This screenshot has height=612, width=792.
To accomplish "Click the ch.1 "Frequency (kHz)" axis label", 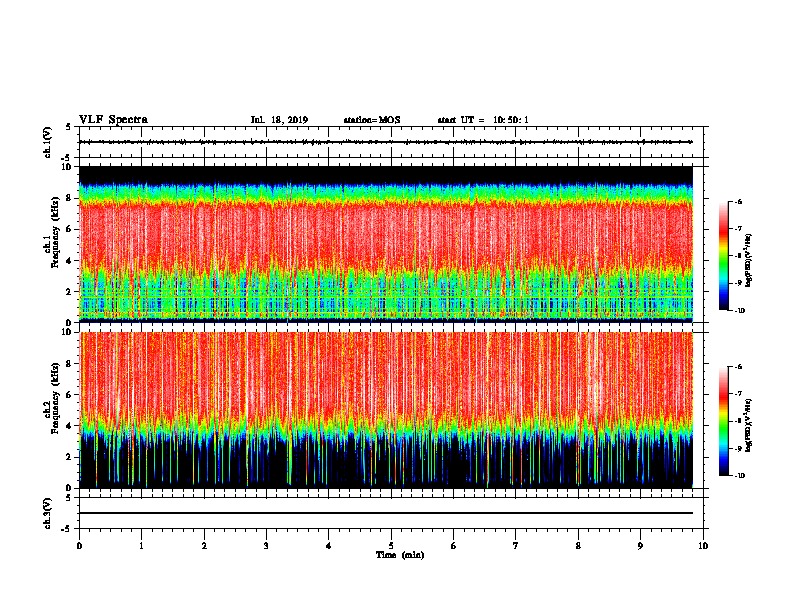I will [55, 233].
